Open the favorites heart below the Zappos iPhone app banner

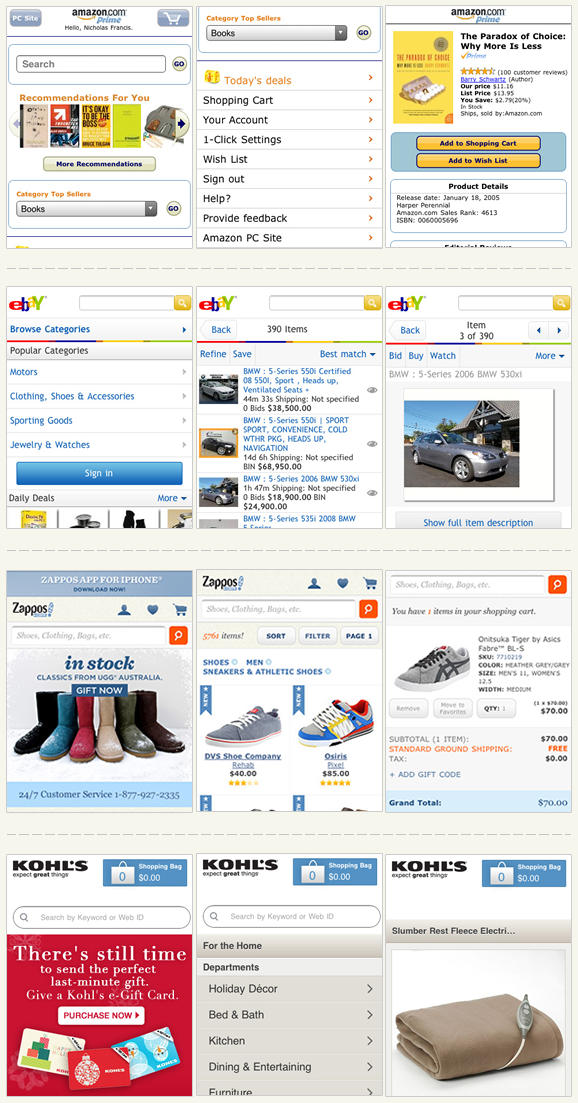click(153, 610)
